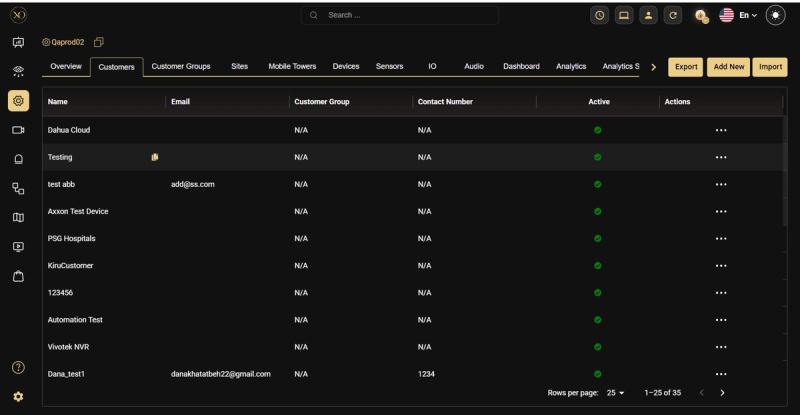Toggle active status of KiruCustomer
The height and width of the screenshot is (415, 800).
[x=597, y=265]
